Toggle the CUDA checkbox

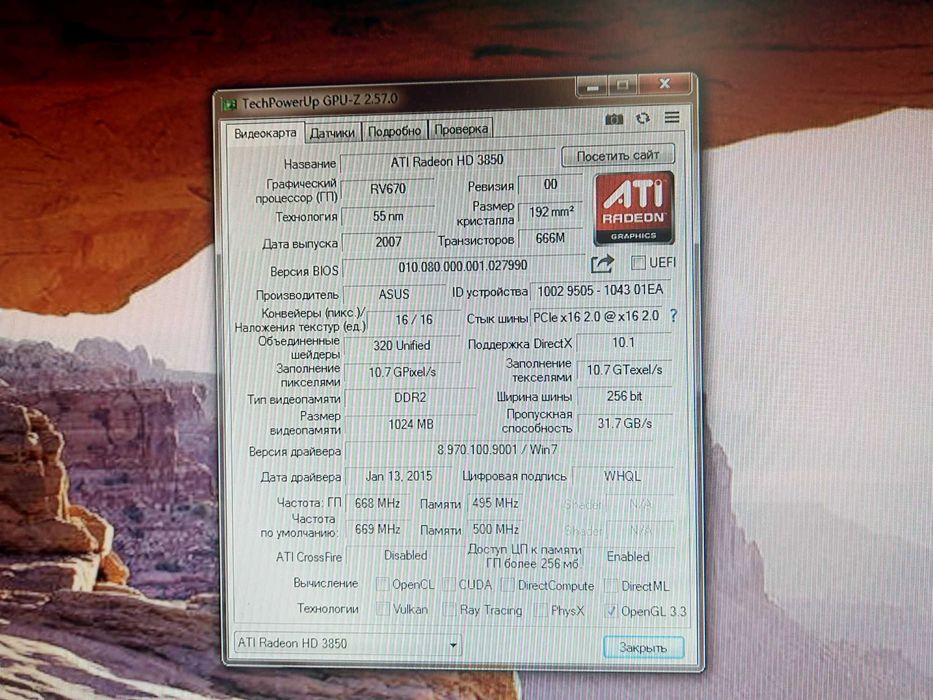coord(449,585)
